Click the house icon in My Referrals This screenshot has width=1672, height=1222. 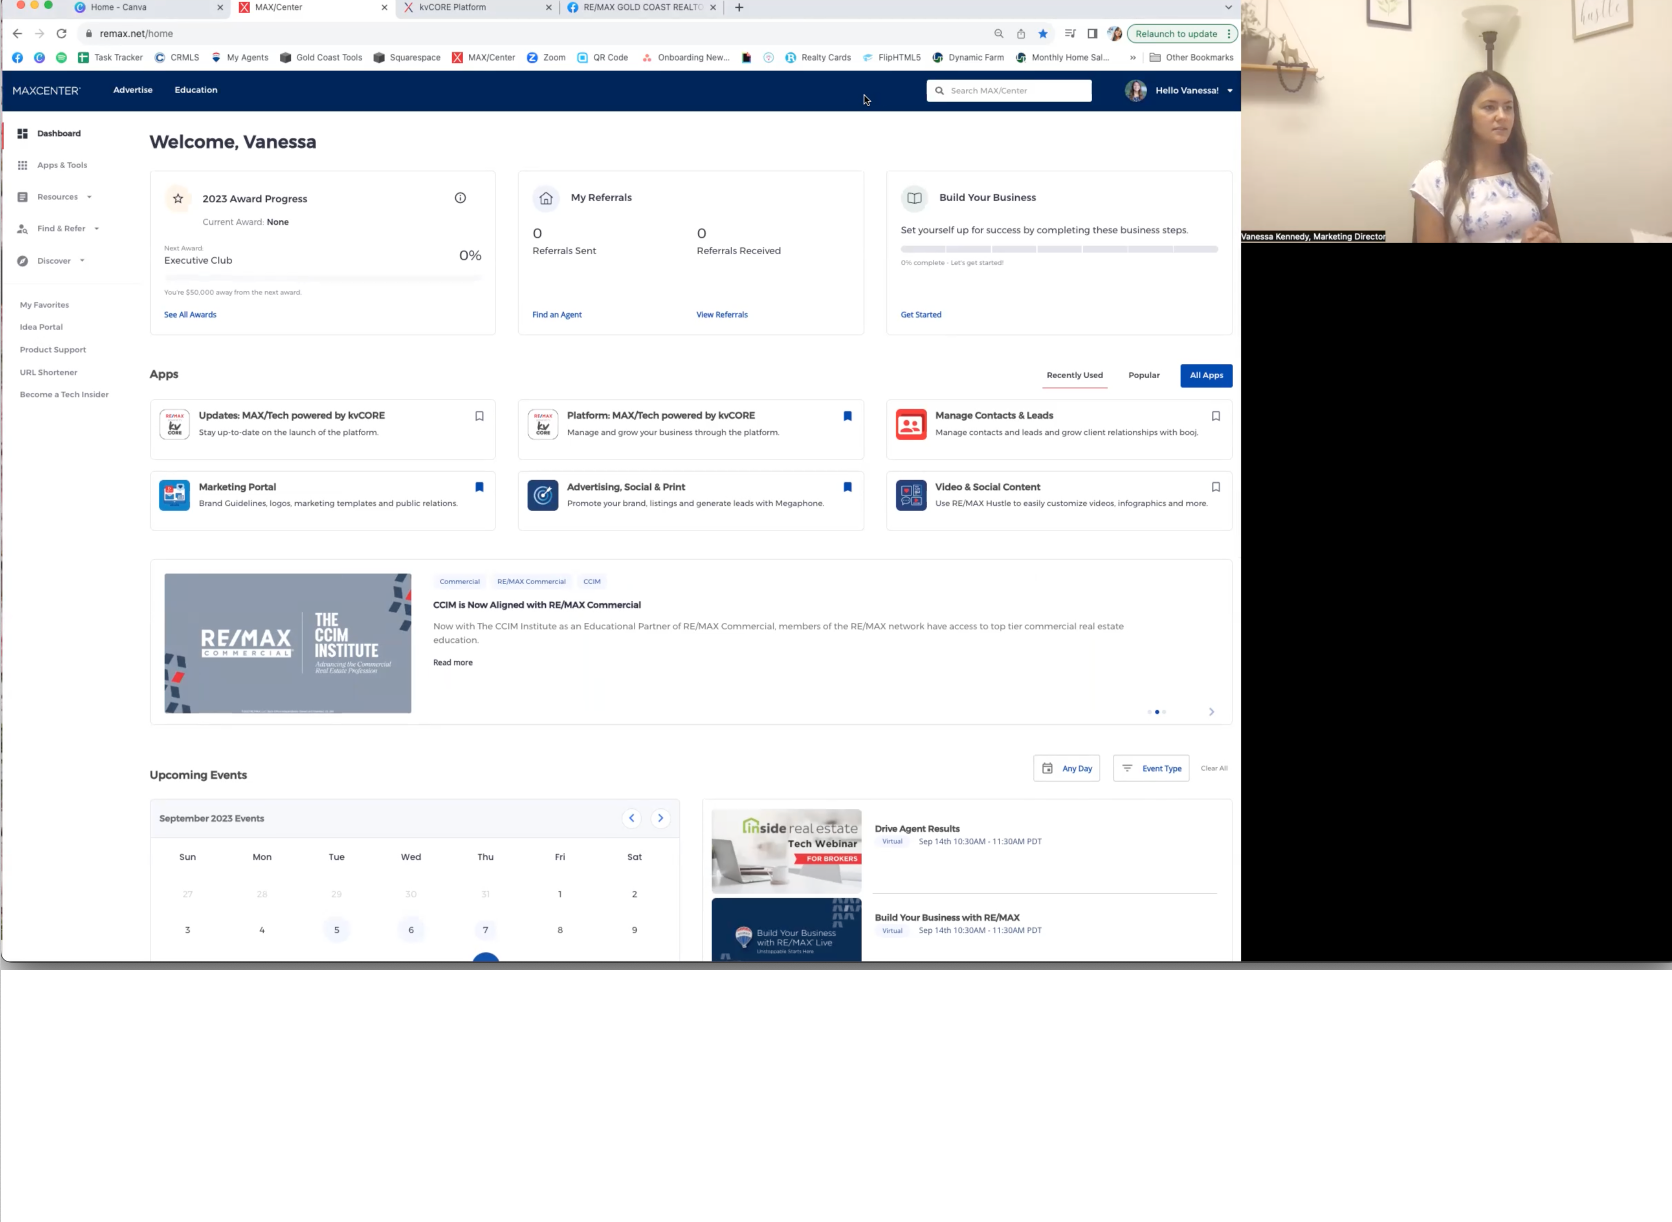(x=546, y=198)
